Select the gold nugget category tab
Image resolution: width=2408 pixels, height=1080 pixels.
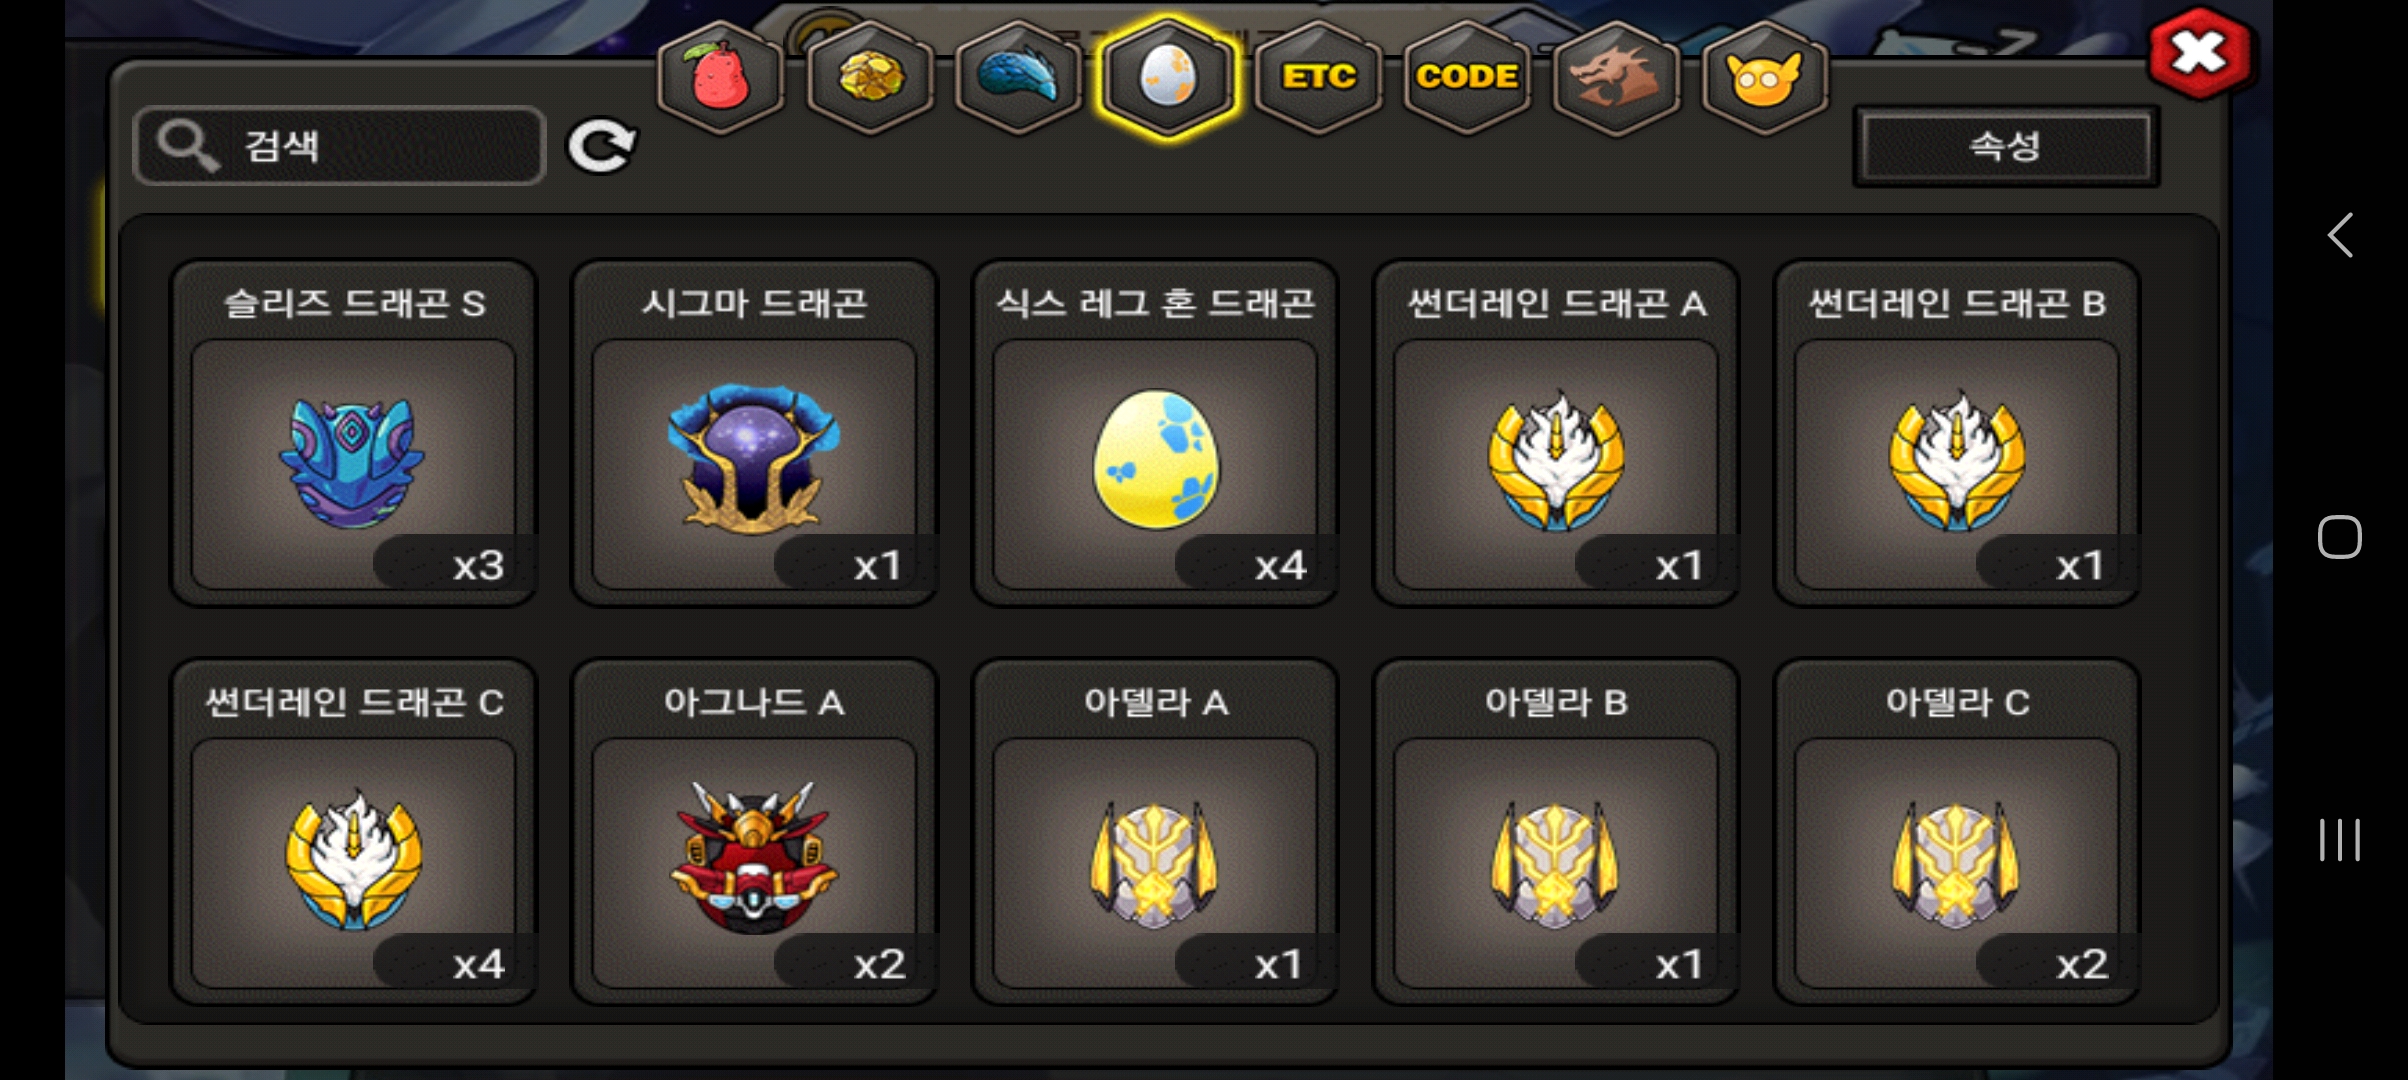pyautogui.click(x=870, y=78)
